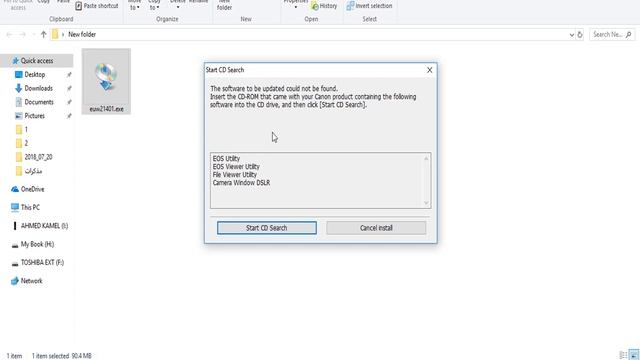Viewport: 640px width, 360px height.
Task: Open the Arabic-named folder in sidebar
Action: click(29, 171)
